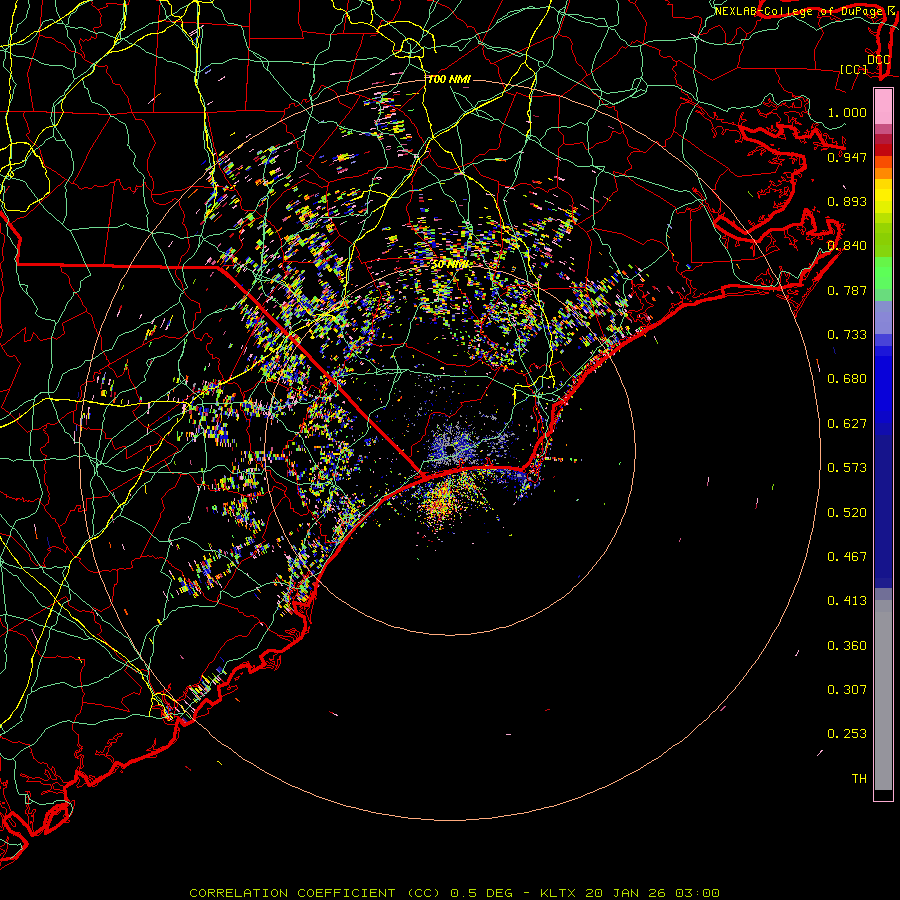Select the 0.787 legend value
The image size is (900, 900).
(847, 290)
